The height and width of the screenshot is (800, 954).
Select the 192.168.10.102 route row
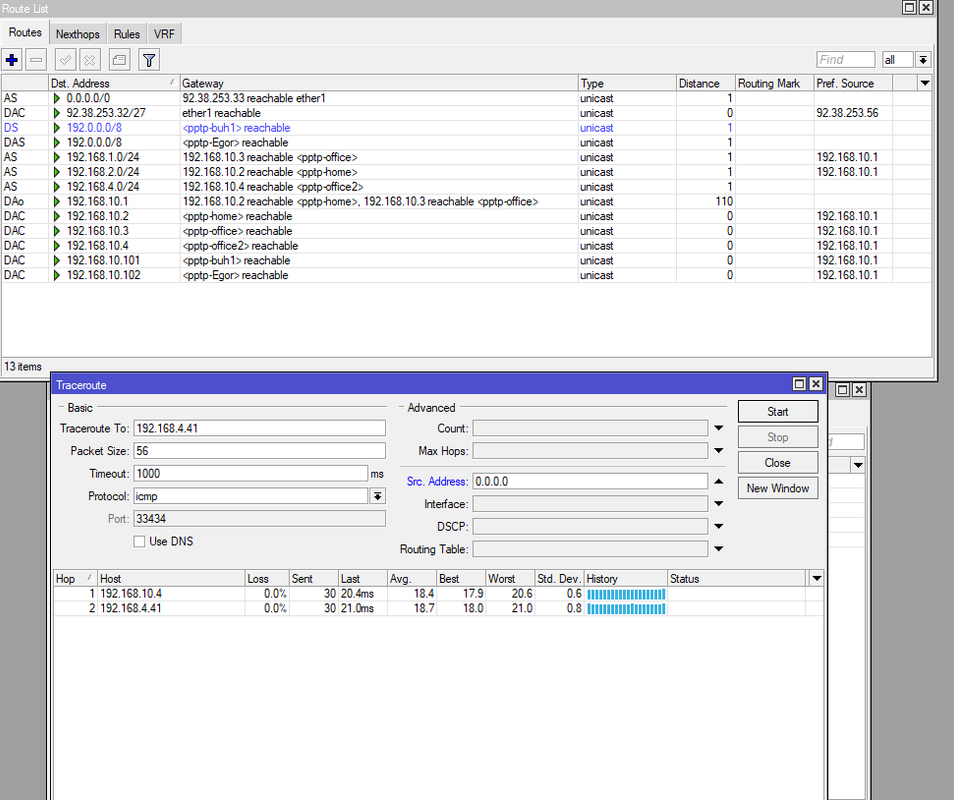coord(466,275)
